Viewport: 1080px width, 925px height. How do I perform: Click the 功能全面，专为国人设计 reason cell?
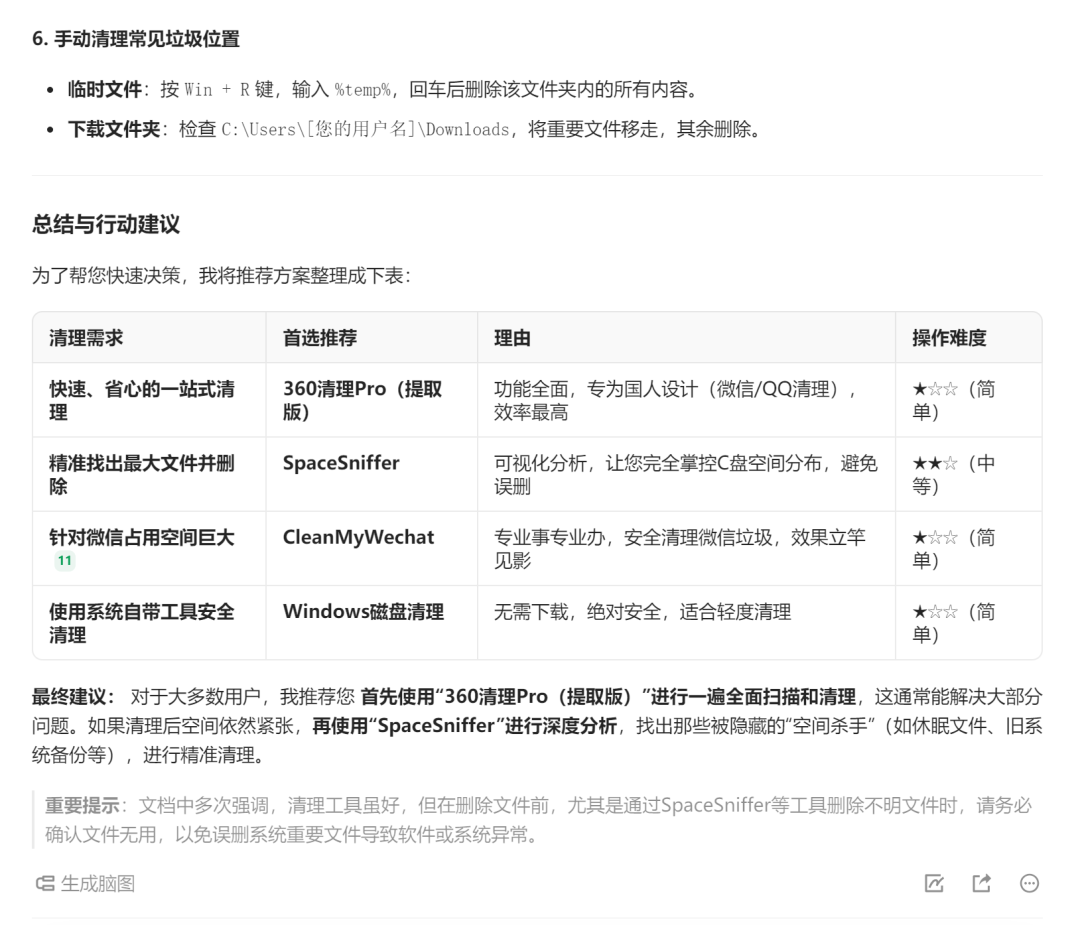686,400
